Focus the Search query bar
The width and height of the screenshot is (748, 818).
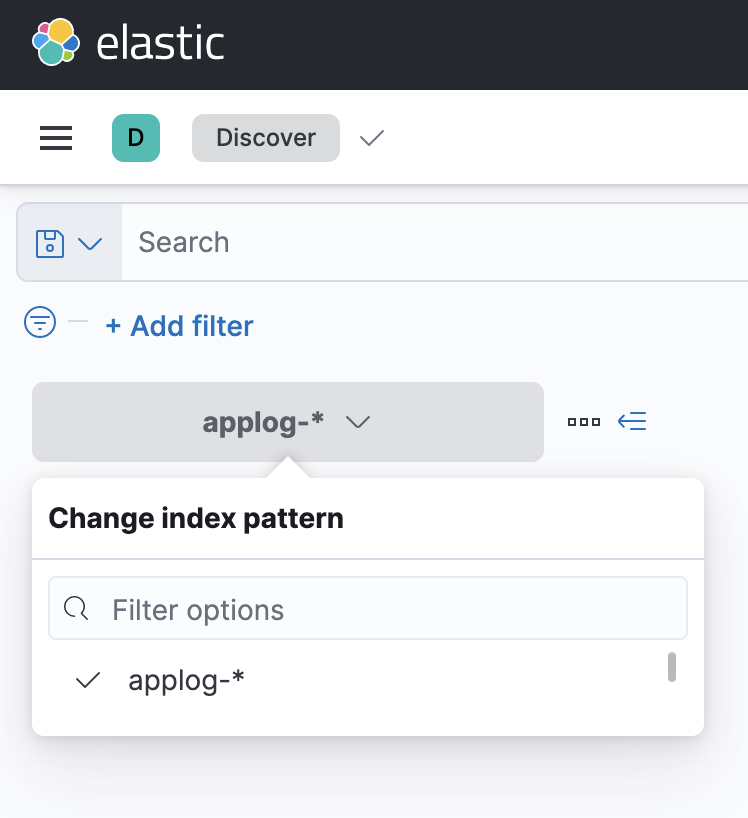pos(435,242)
